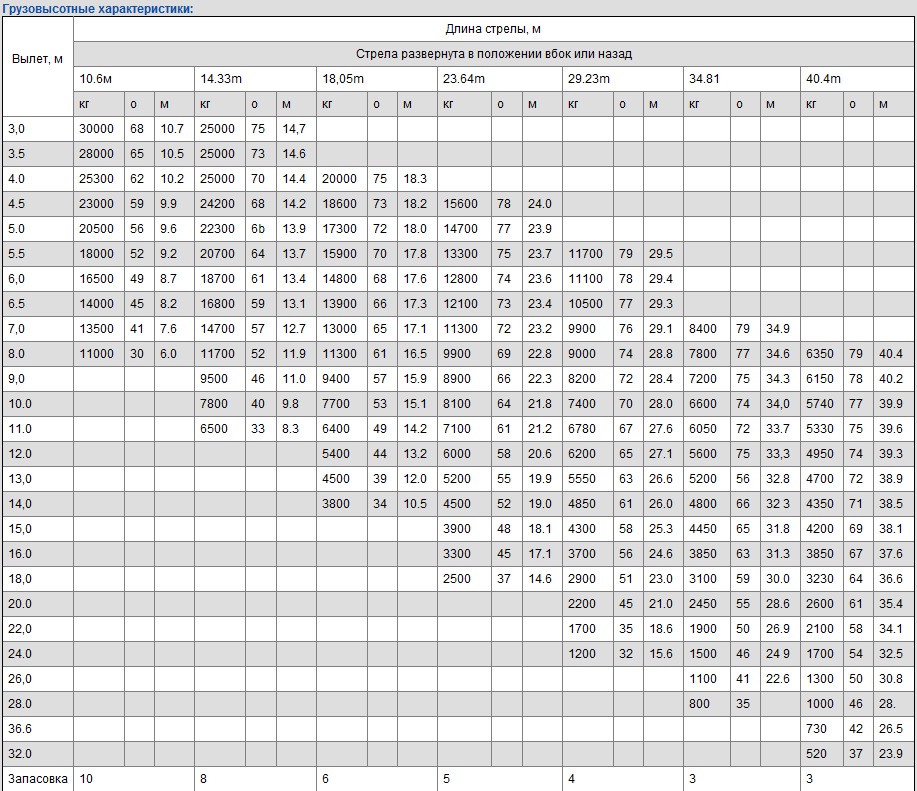Image resolution: width=917 pixels, height=791 pixels.
Task: Select the cell with value 28000
Action: [x=97, y=154]
